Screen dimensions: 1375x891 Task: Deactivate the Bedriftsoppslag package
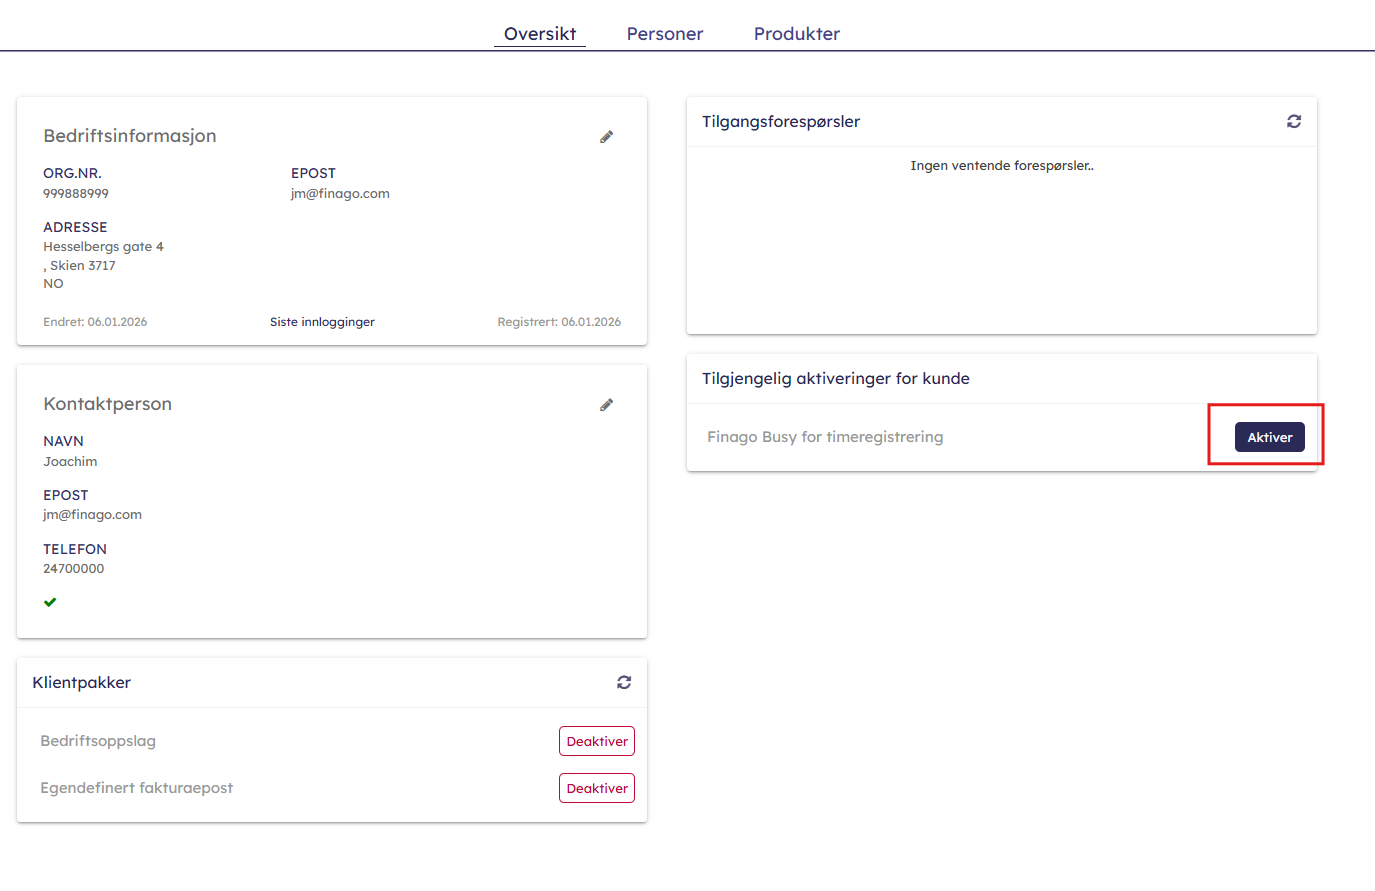coord(596,741)
